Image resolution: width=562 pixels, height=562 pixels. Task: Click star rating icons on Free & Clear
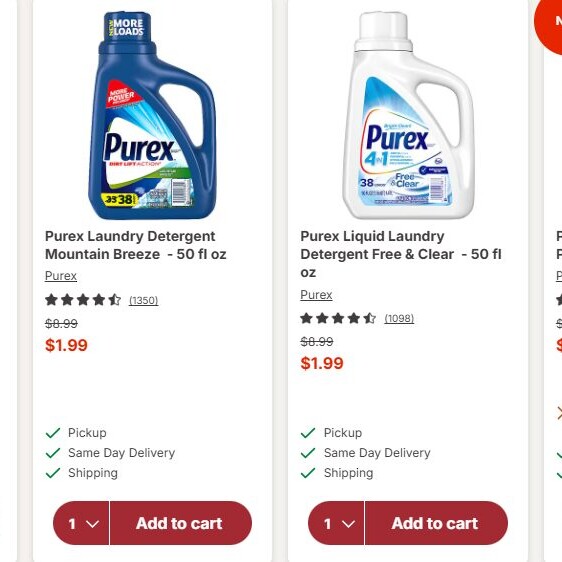click(338, 318)
